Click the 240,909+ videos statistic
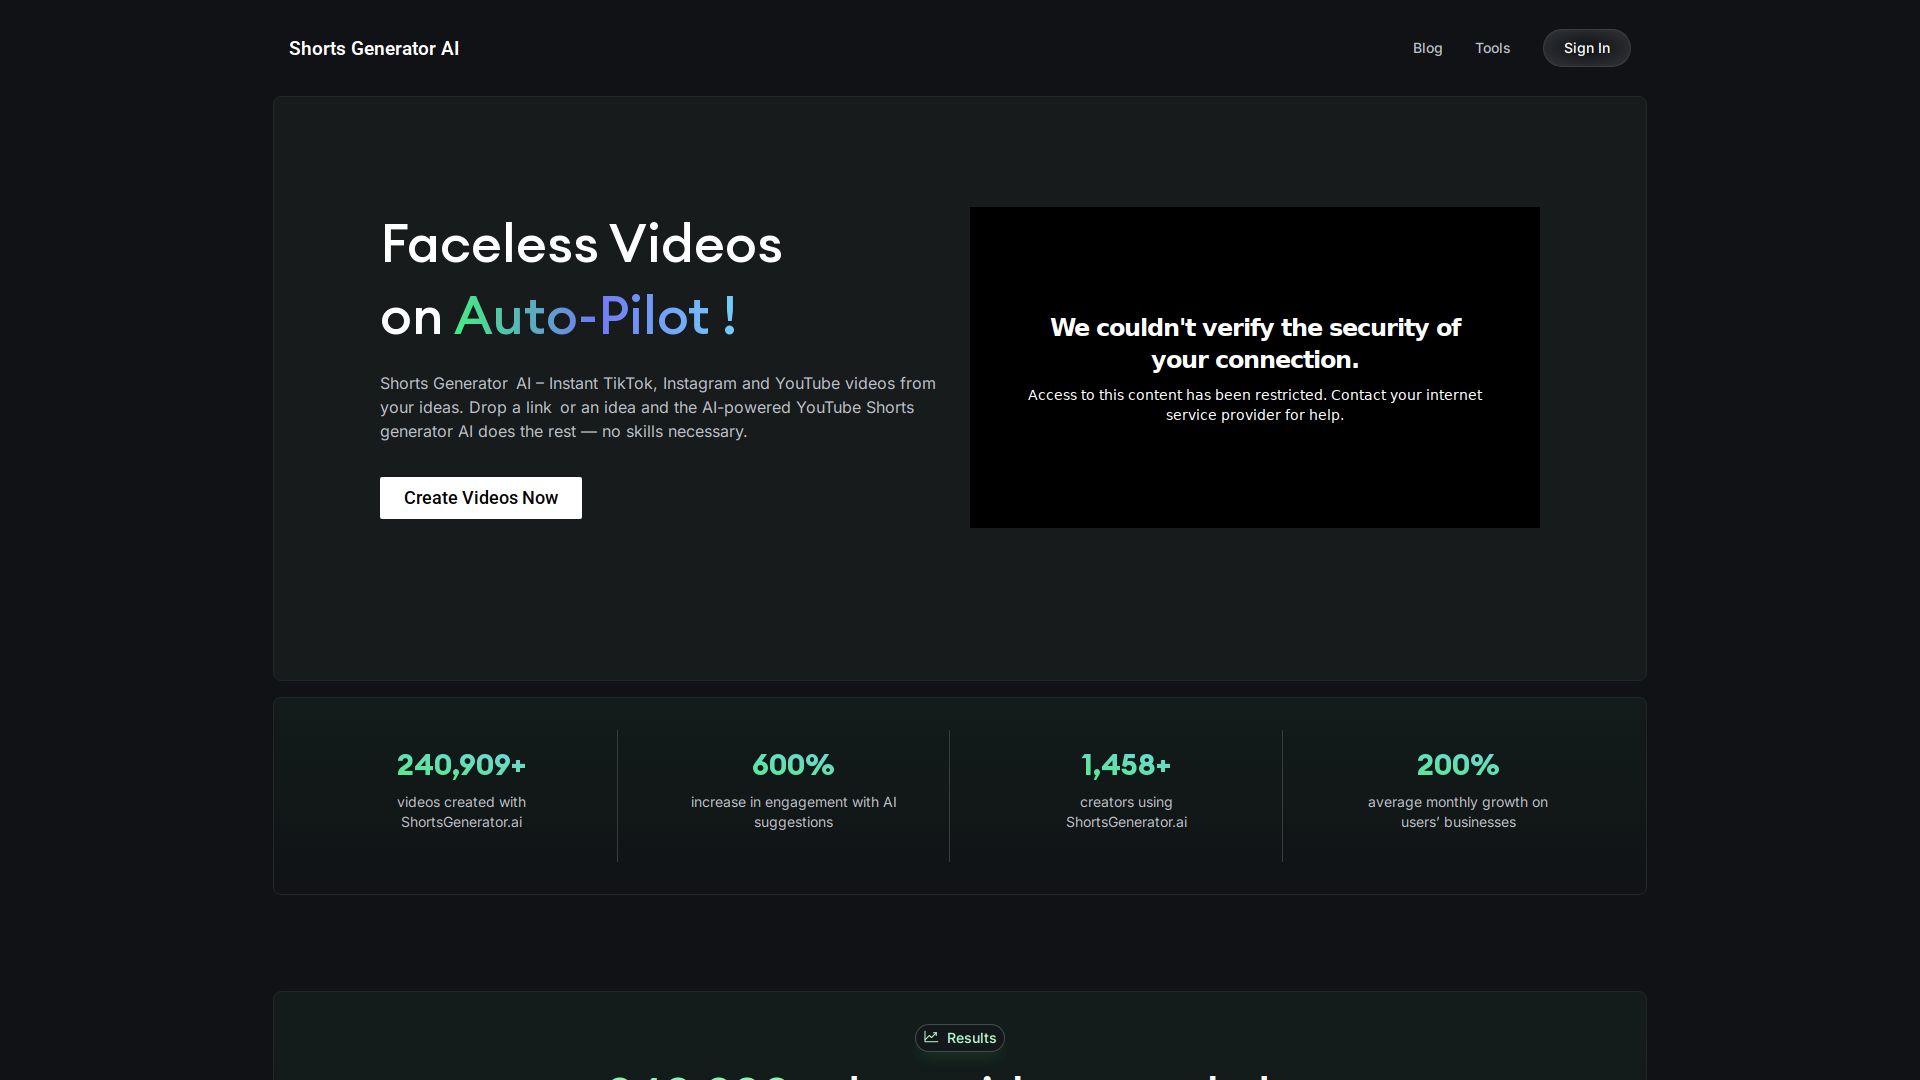 [x=461, y=765]
